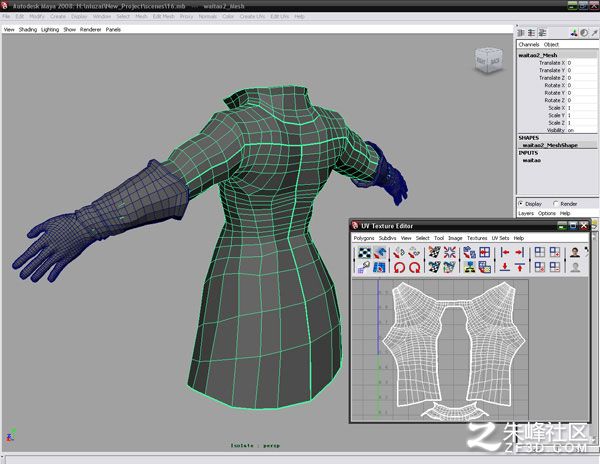Screen dimensions: 600x464
Task: Remove all UVs from isolate set
Action: tap(540, 267)
